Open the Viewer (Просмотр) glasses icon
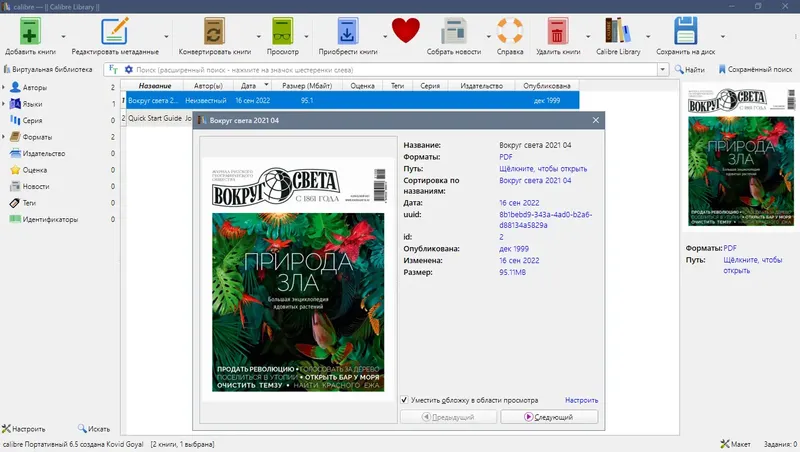 (x=282, y=31)
